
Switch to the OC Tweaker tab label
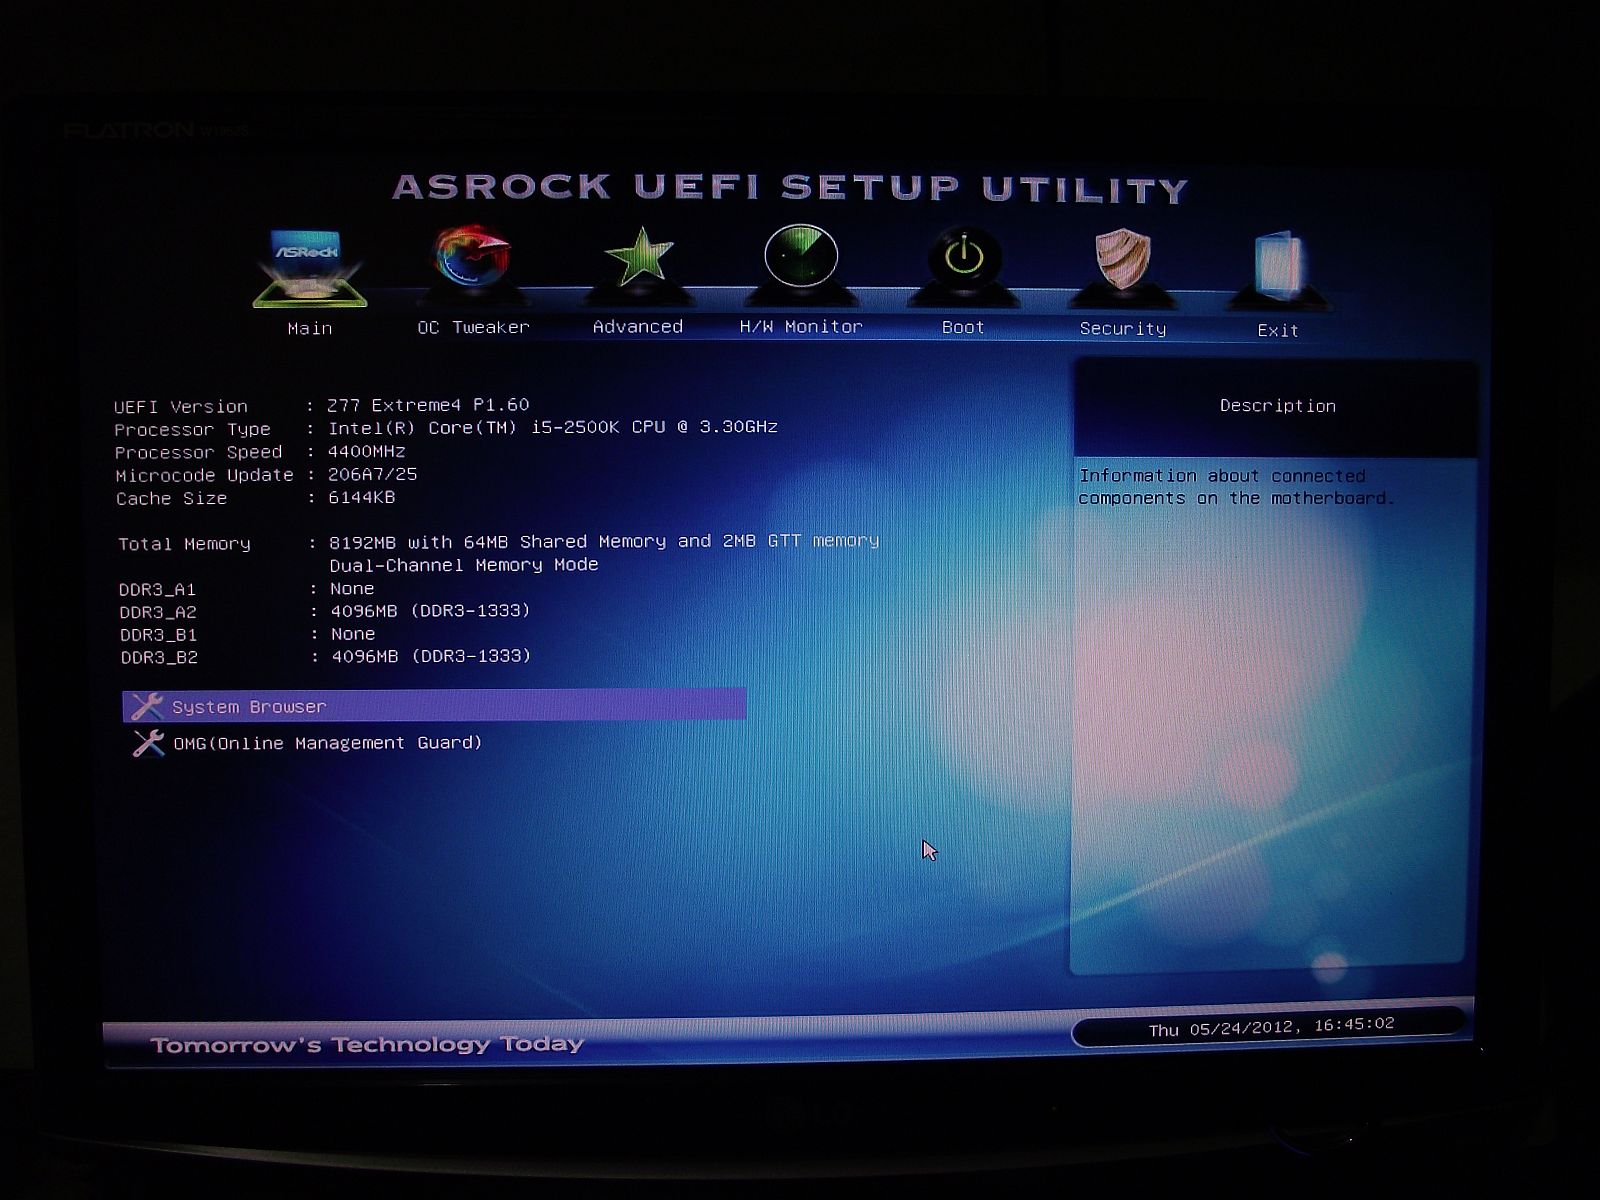[473, 327]
